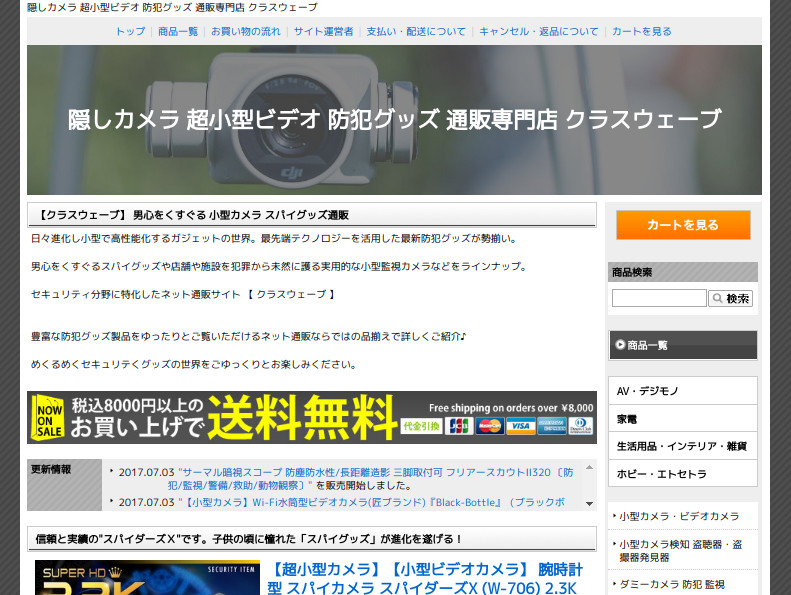Click the Mastercard logo on the banner
791x595 pixels.
[489, 425]
